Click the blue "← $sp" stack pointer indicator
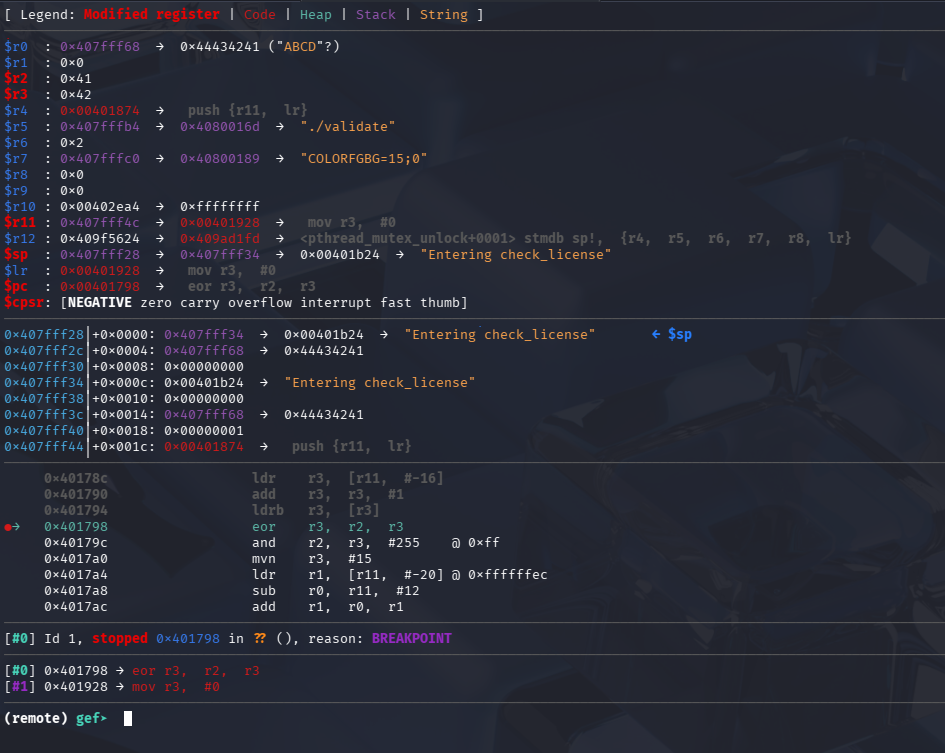The height and width of the screenshot is (753, 945). (x=670, y=334)
